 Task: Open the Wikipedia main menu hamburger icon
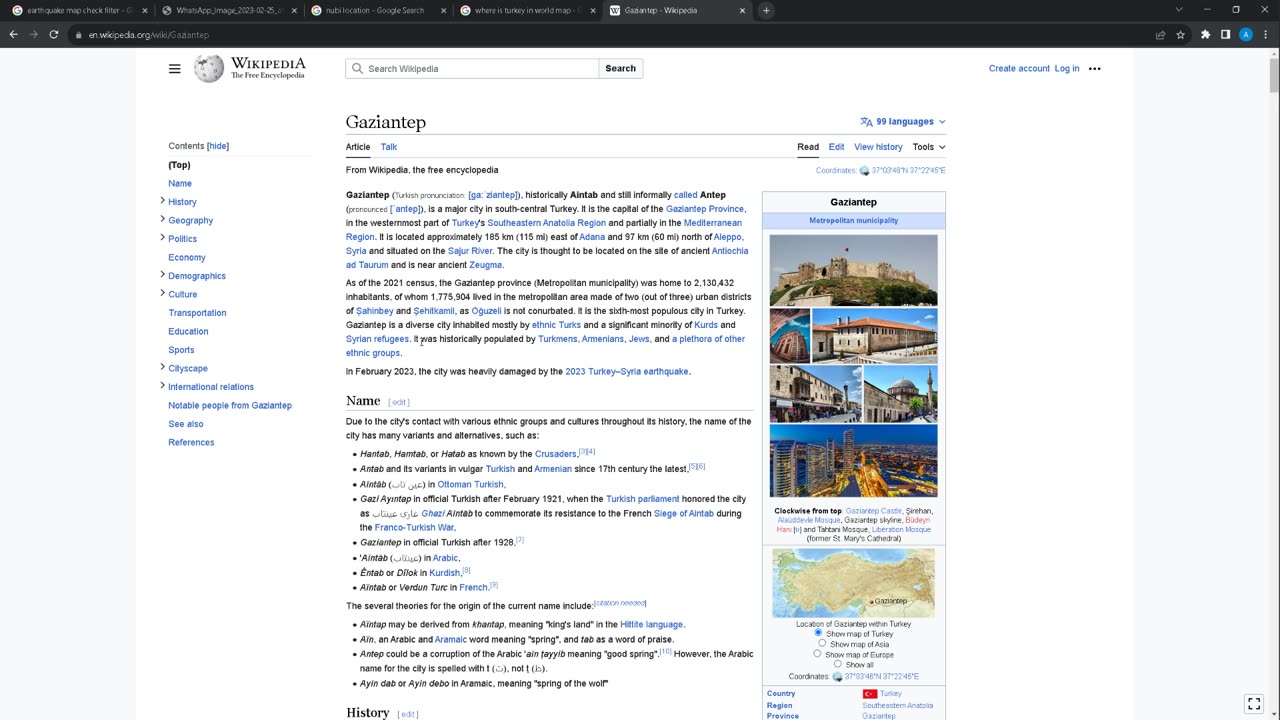click(175, 69)
